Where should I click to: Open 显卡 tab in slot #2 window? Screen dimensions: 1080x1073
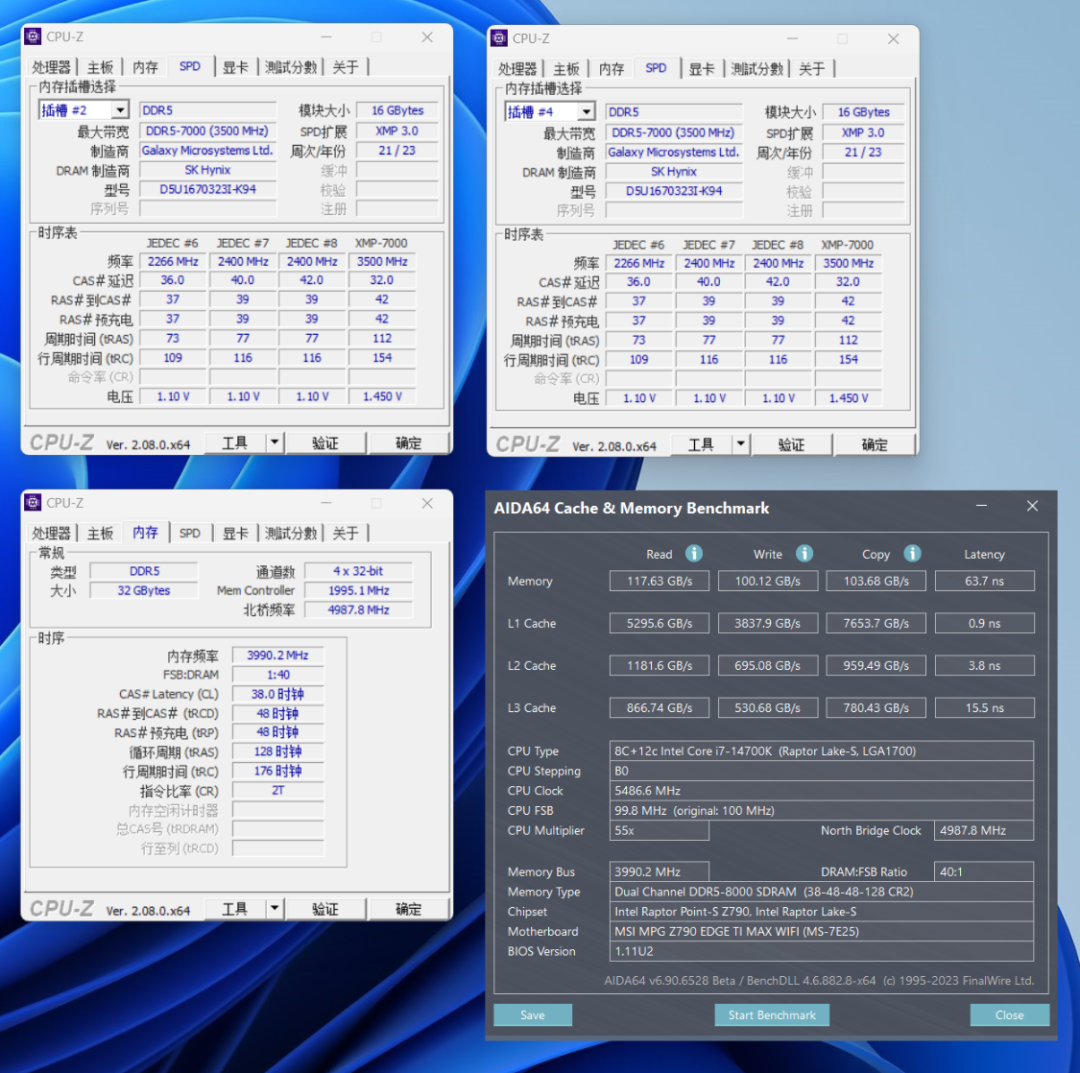point(235,67)
